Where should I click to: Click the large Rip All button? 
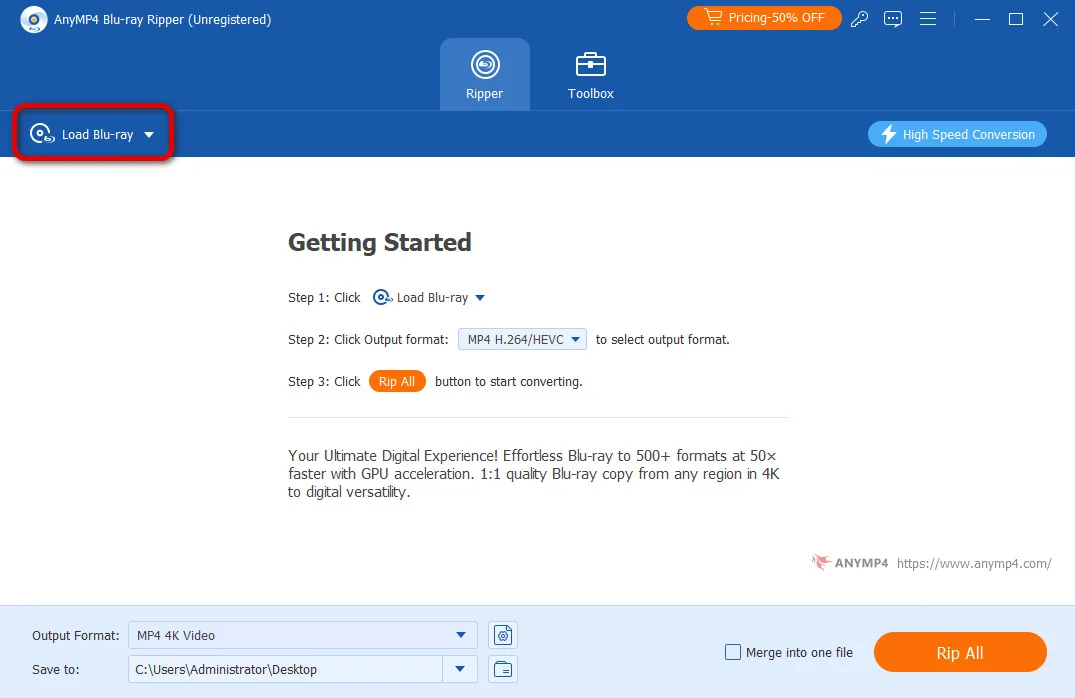[x=959, y=653]
